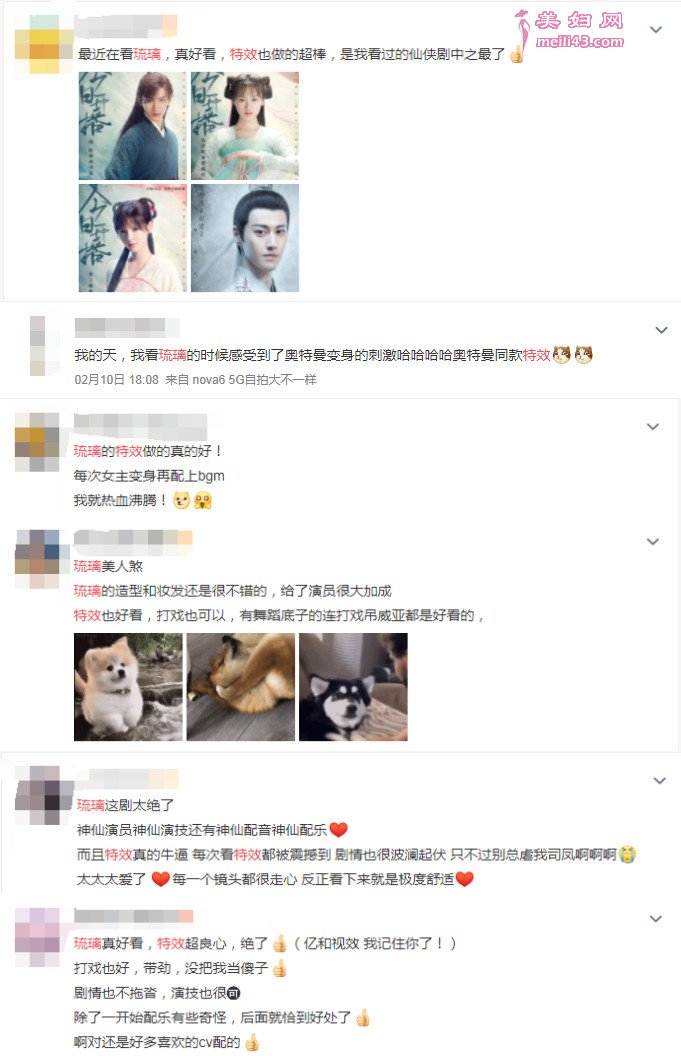Click the 美妇网 meili43.com watermark logo
681x1056 pixels.
[570, 30]
